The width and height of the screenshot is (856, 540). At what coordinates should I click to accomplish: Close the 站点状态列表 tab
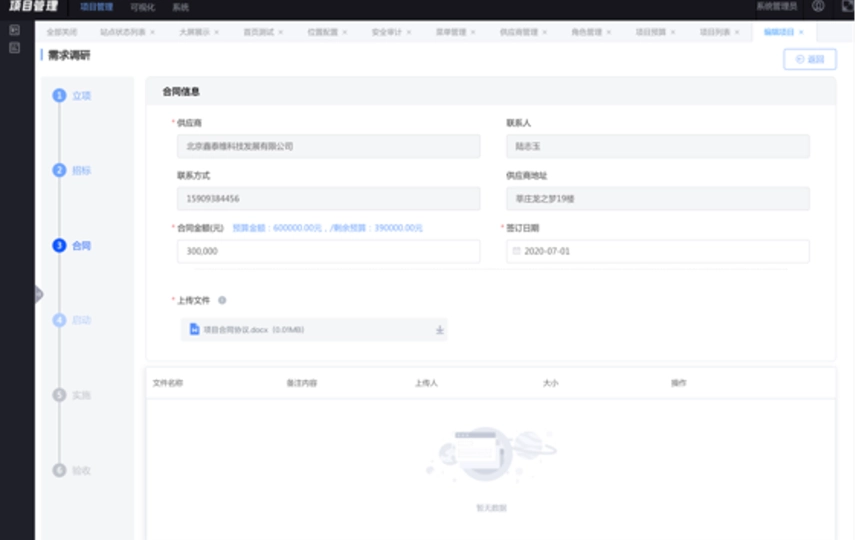[152, 32]
